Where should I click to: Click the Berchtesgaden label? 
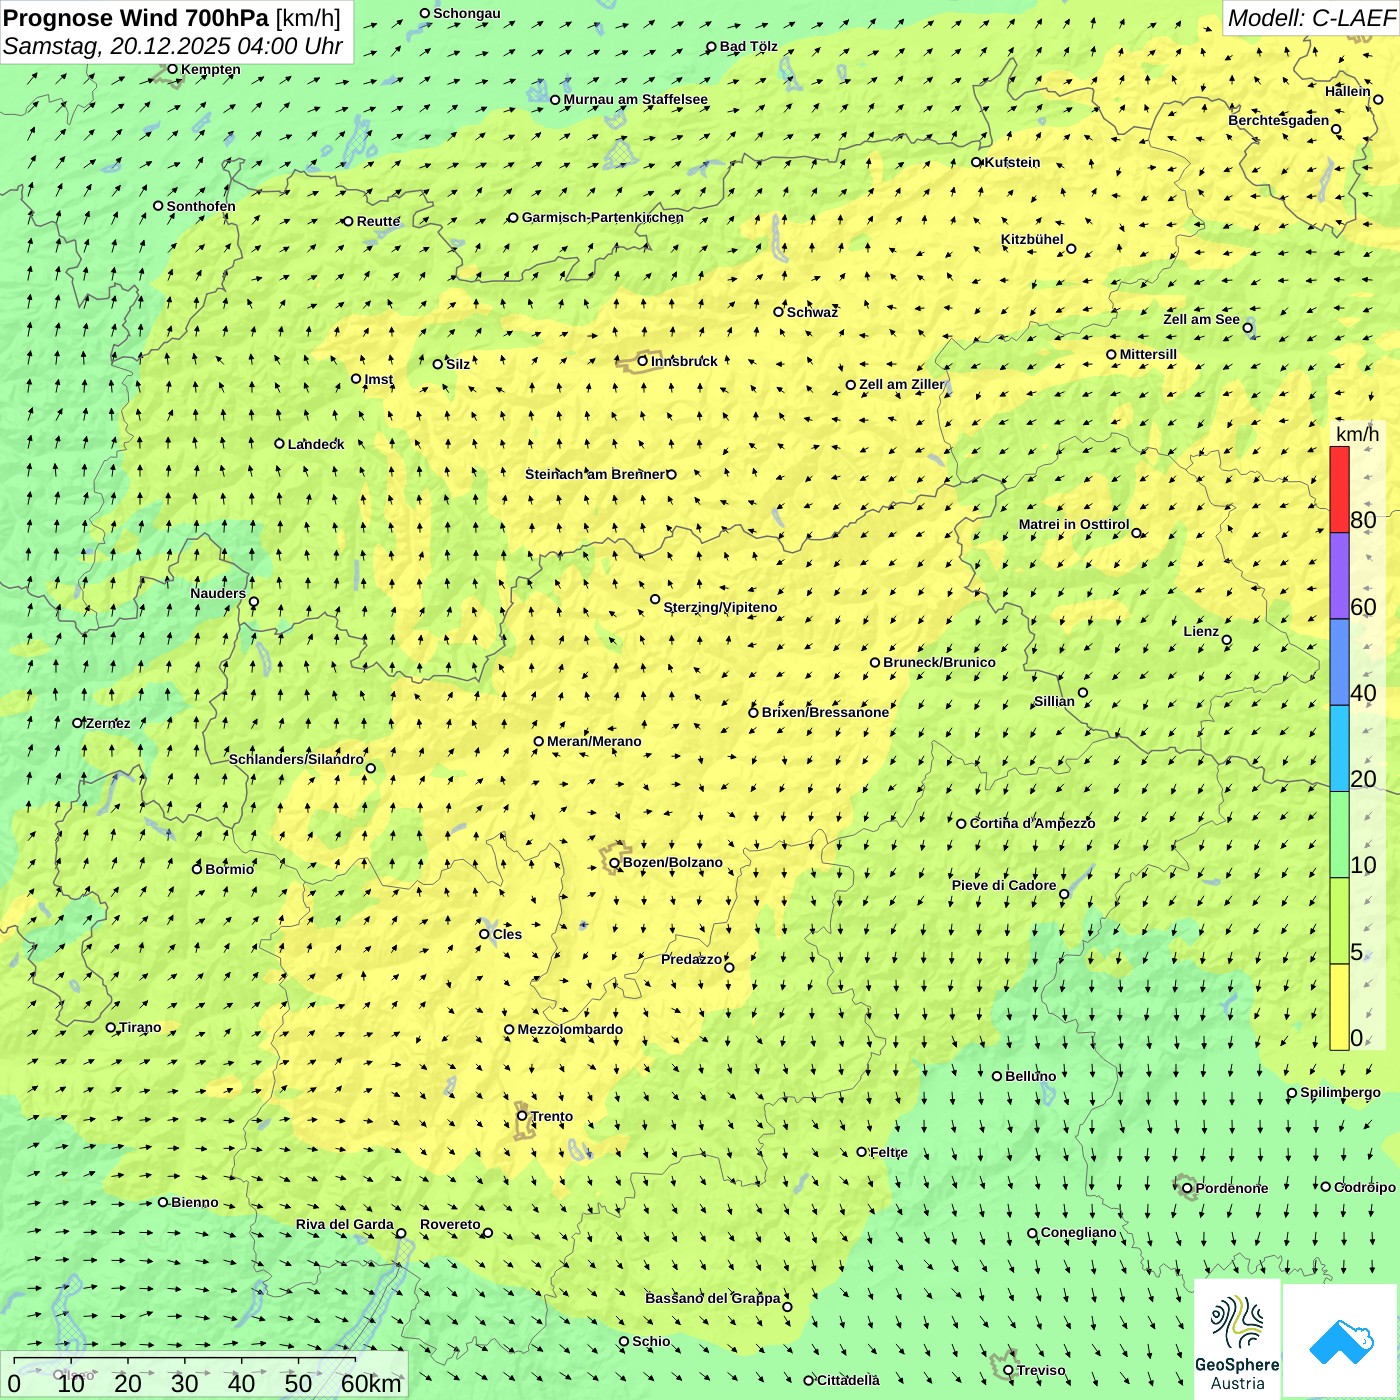click(1279, 120)
